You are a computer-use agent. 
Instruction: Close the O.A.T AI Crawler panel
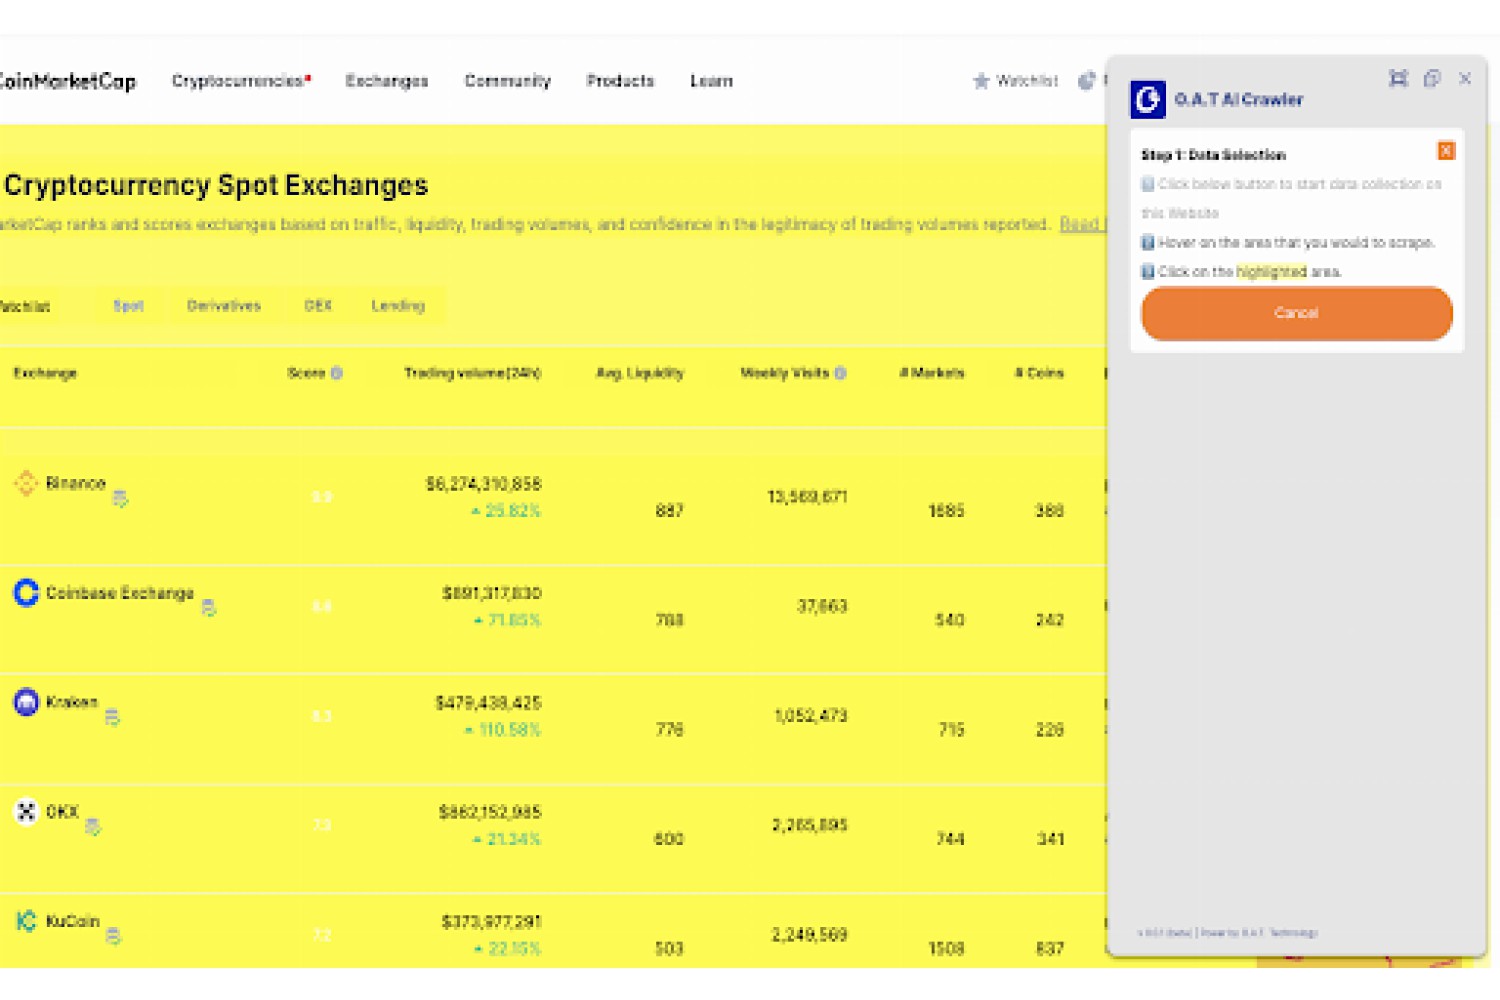coord(1465,79)
